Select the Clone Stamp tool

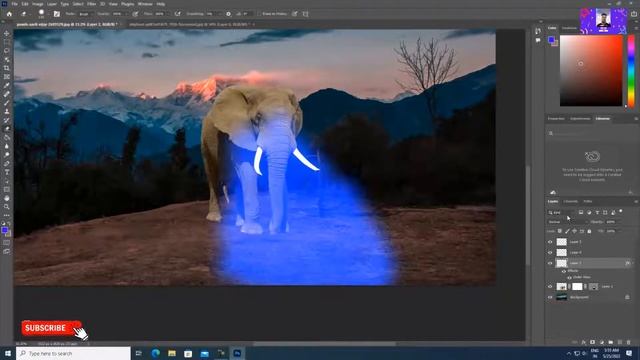tap(7, 111)
